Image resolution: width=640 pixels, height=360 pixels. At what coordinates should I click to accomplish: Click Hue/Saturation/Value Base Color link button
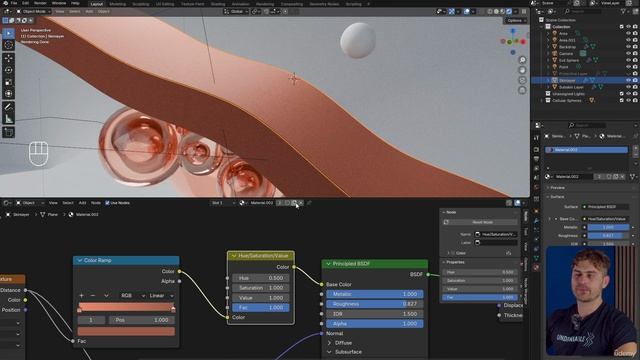click(x=606, y=219)
